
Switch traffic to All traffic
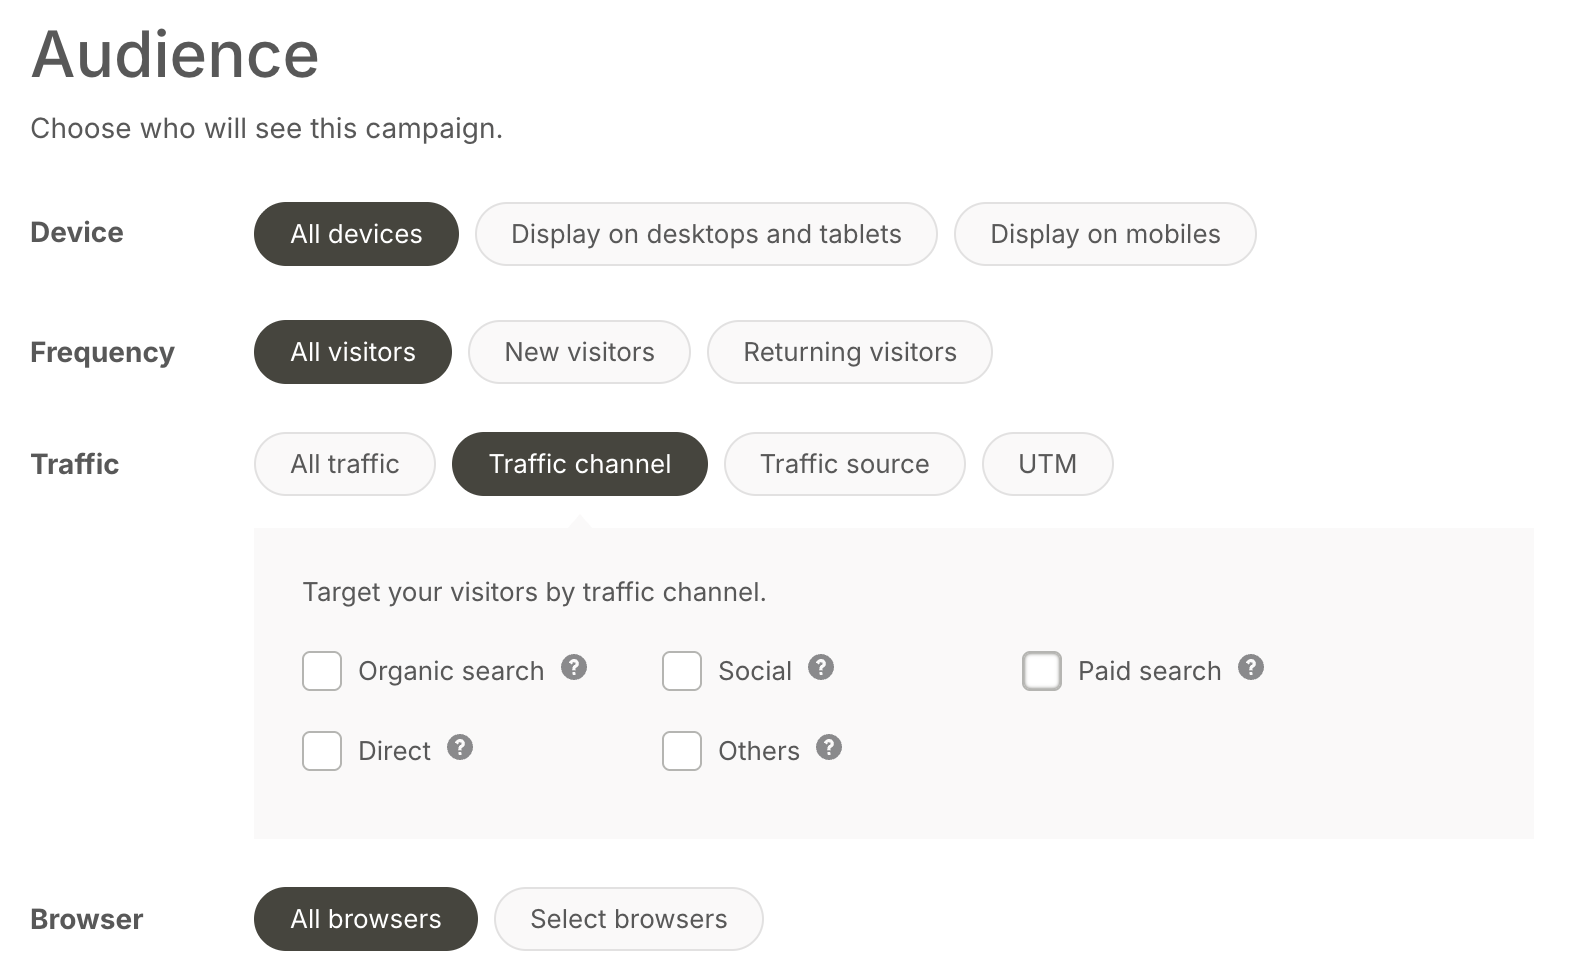(x=345, y=464)
